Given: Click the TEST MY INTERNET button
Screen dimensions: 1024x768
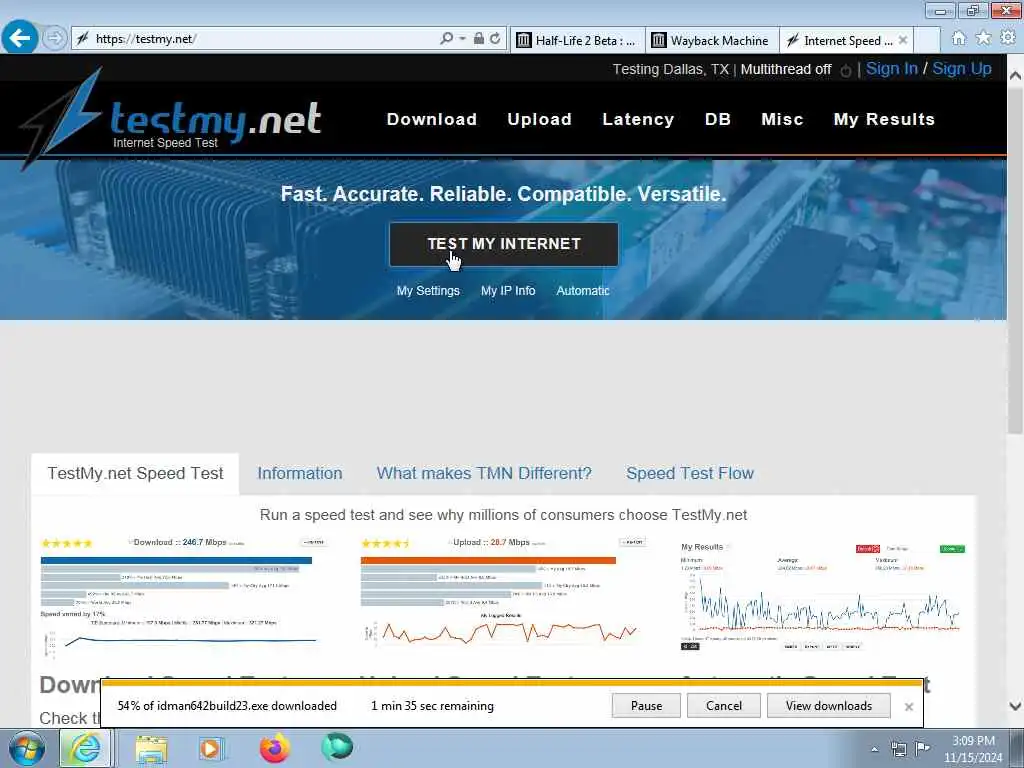Looking at the screenshot, I should pos(504,244).
